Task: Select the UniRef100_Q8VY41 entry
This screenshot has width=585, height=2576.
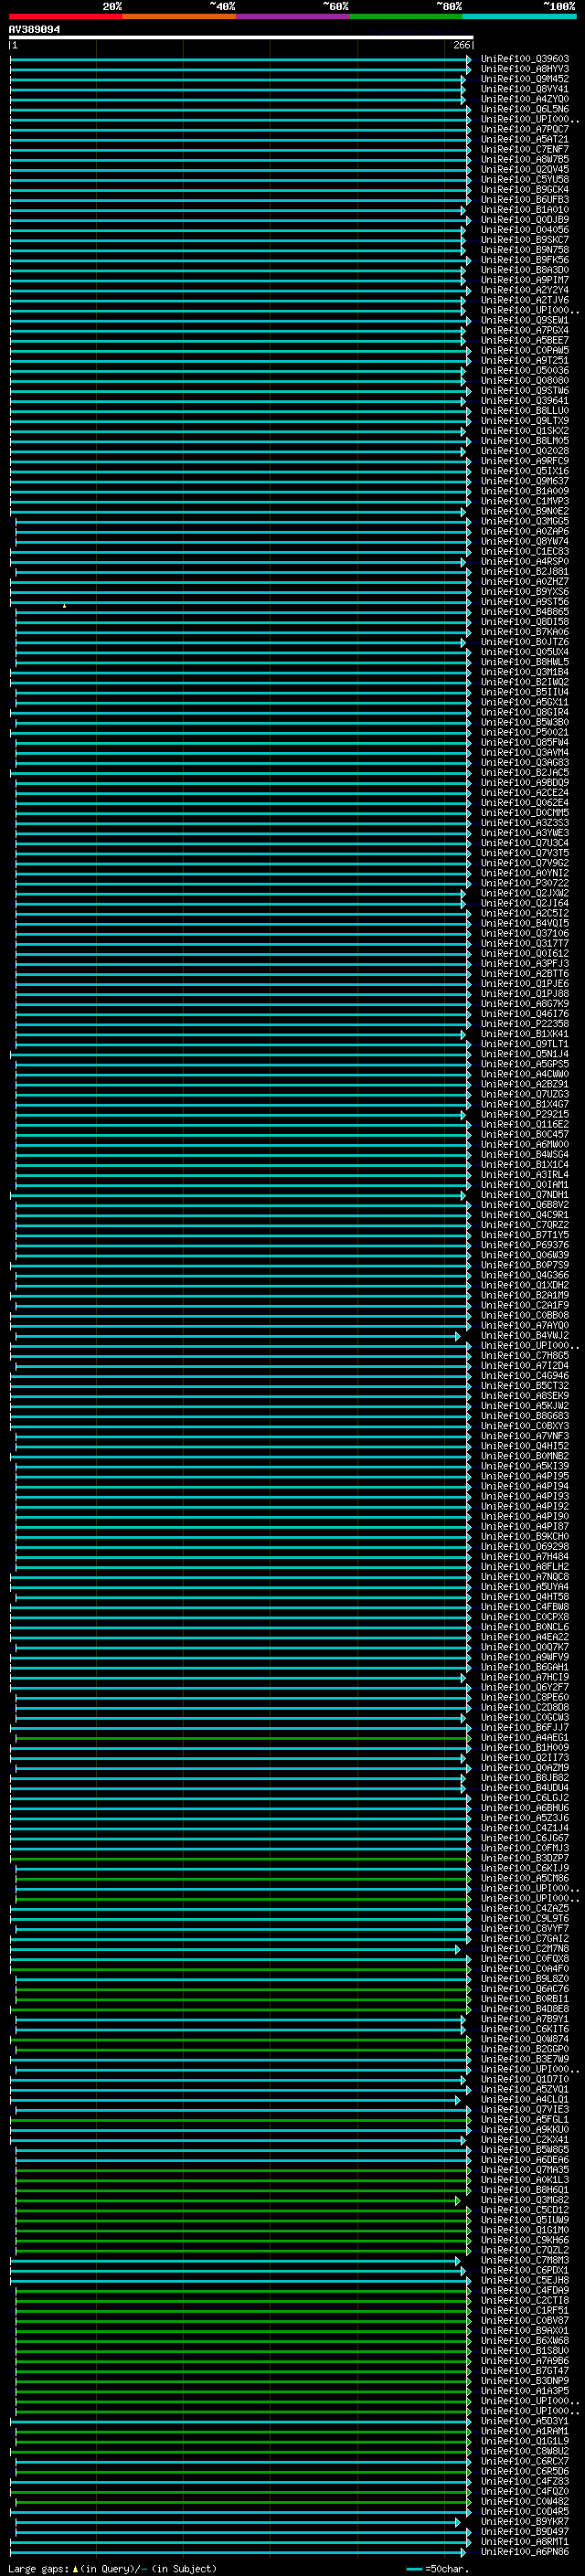Action: (x=524, y=89)
